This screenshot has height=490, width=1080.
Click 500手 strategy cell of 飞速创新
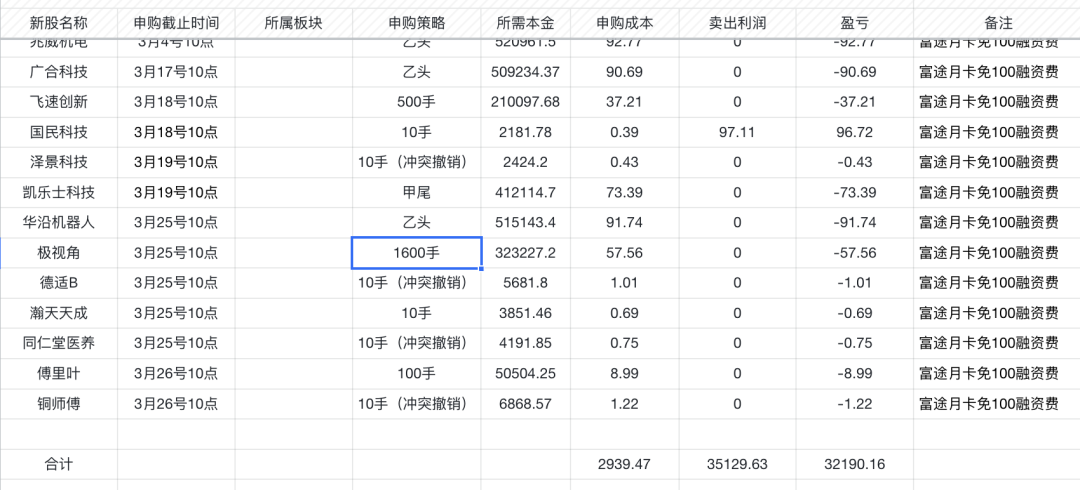(417, 102)
